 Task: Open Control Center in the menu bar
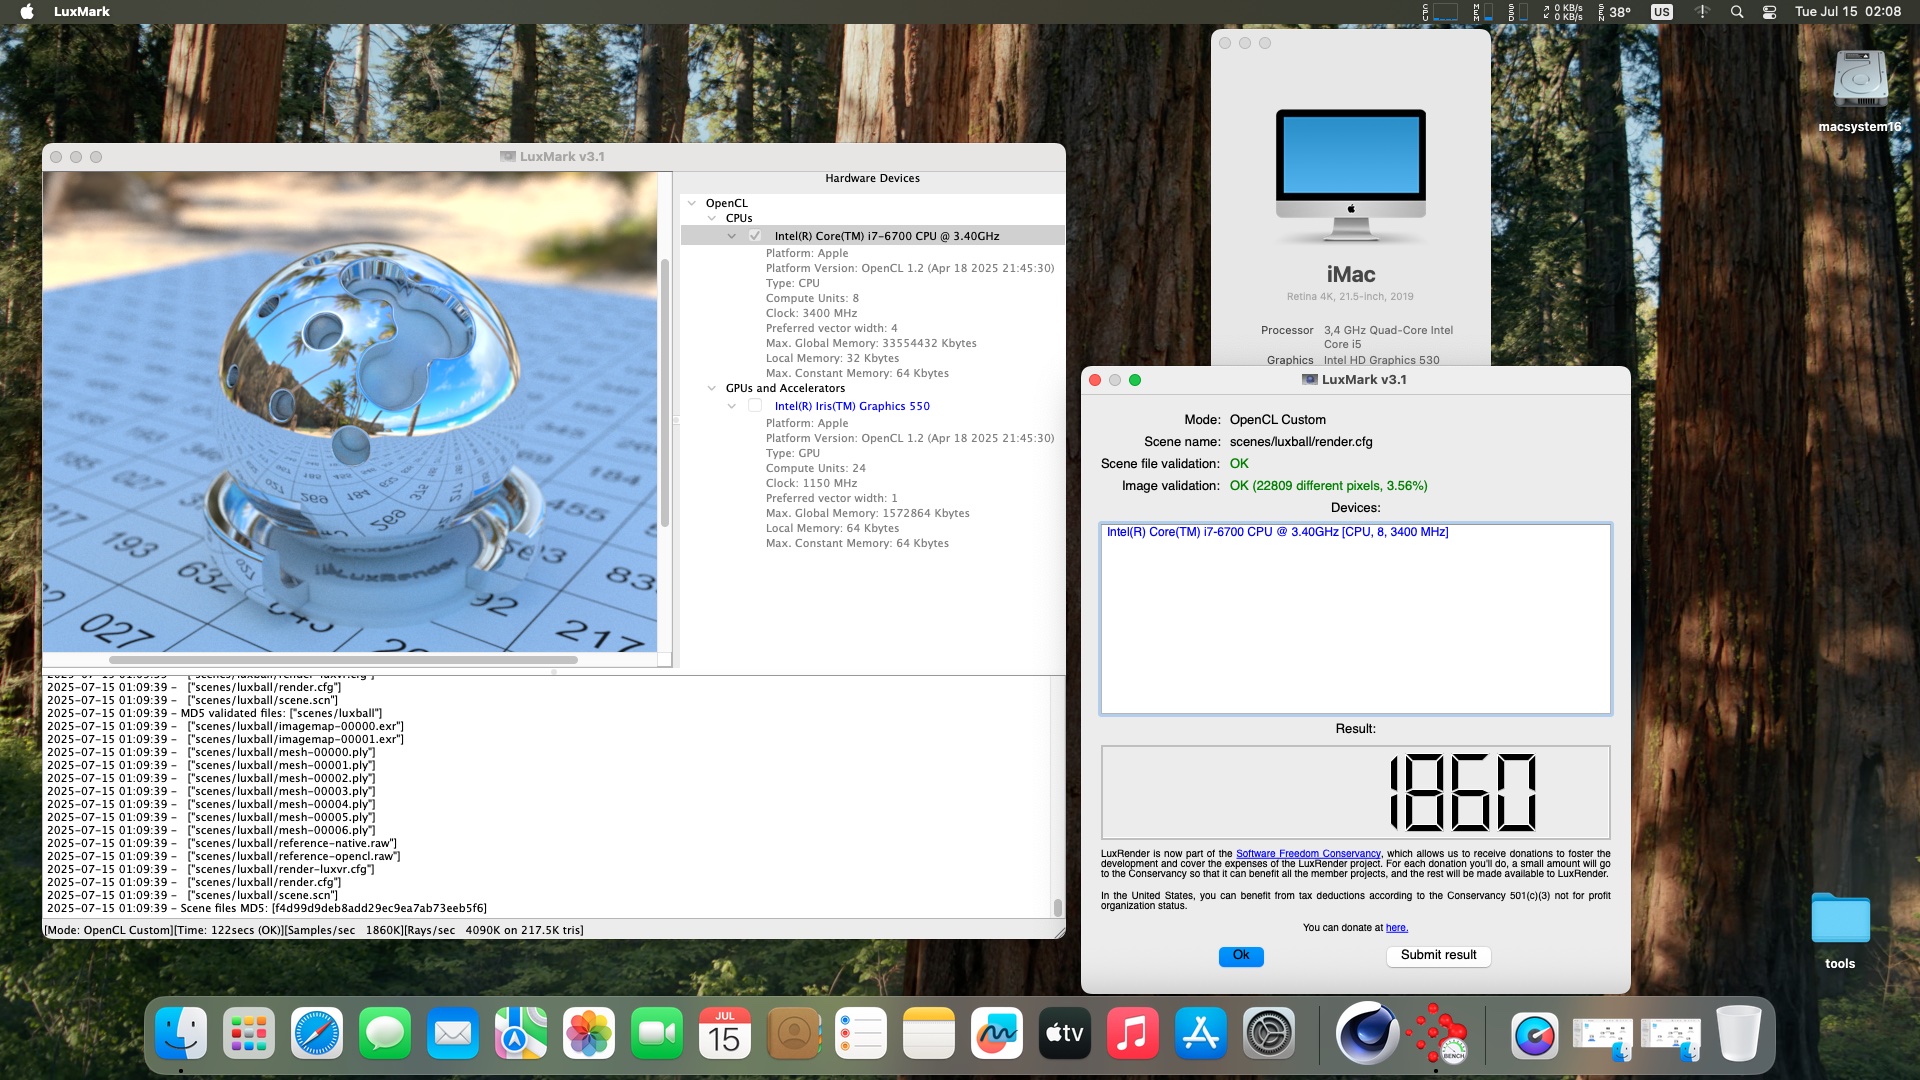point(1769,12)
